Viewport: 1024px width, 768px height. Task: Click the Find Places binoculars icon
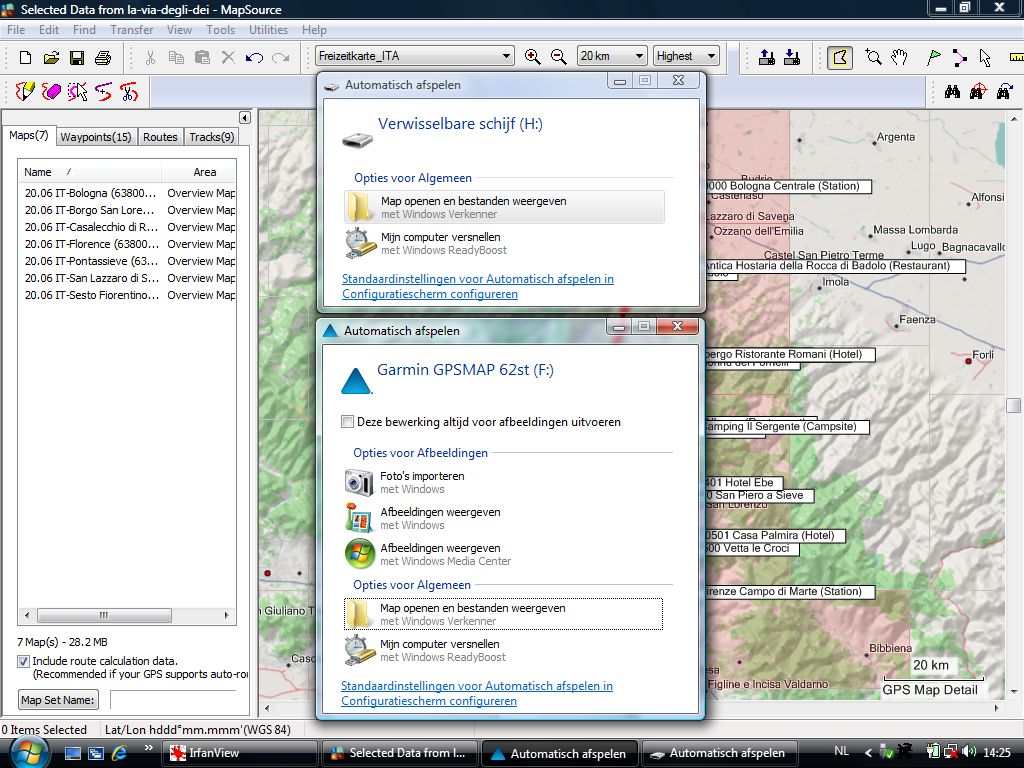pos(952,92)
